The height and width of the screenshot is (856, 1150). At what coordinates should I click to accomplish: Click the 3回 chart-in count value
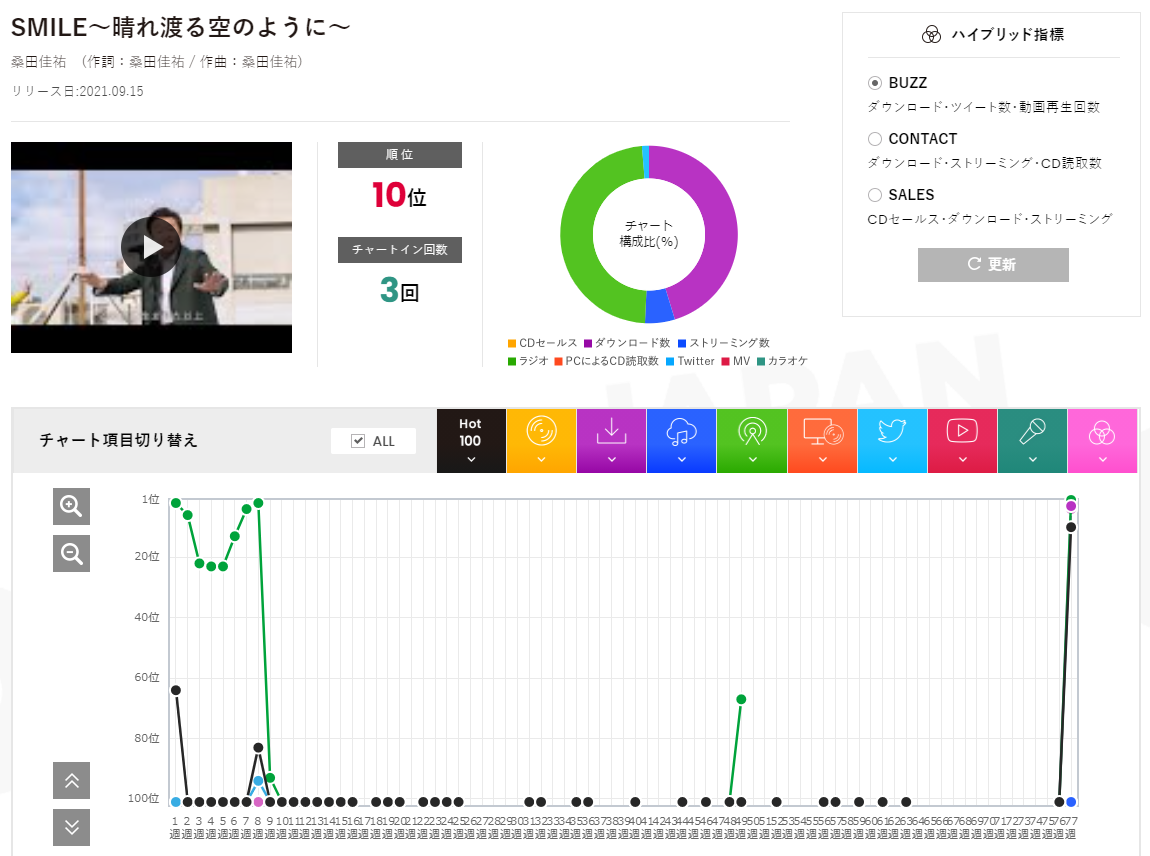pos(400,290)
